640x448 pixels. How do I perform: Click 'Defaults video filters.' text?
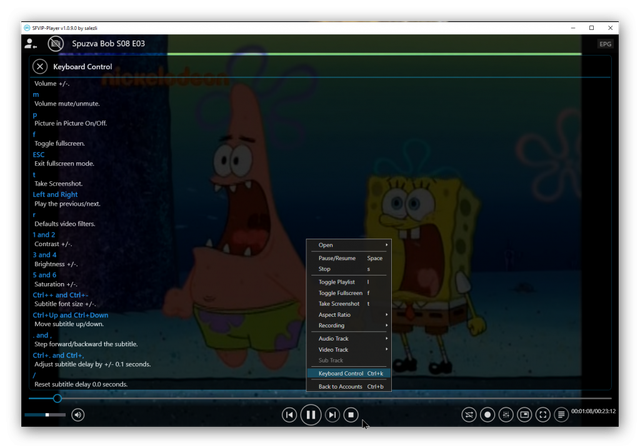pyautogui.click(x=64, y=224)
